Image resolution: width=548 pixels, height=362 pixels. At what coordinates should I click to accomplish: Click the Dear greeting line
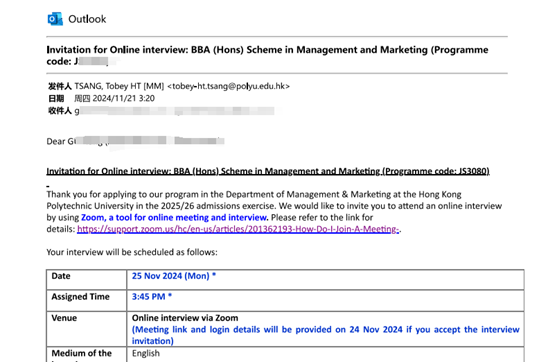[135, 141]
